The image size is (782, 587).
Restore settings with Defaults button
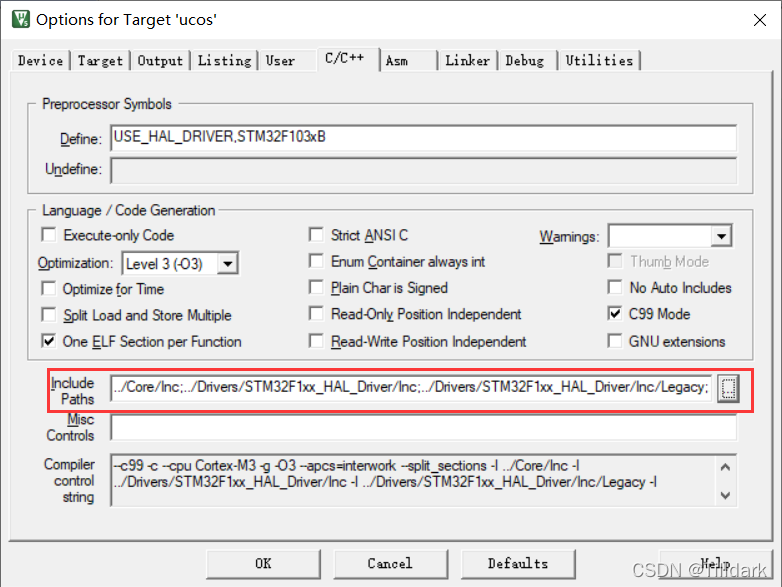pos(518,564)
